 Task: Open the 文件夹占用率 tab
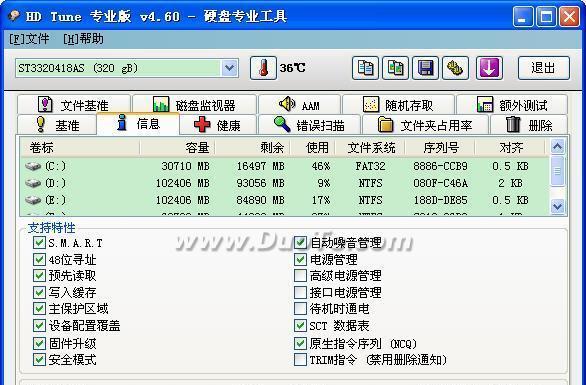425,125
